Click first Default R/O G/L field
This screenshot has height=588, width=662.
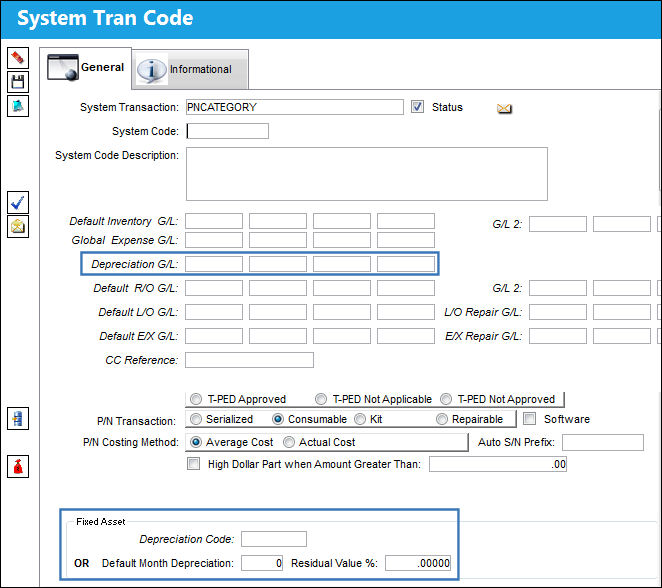click(x=214, y=288)
